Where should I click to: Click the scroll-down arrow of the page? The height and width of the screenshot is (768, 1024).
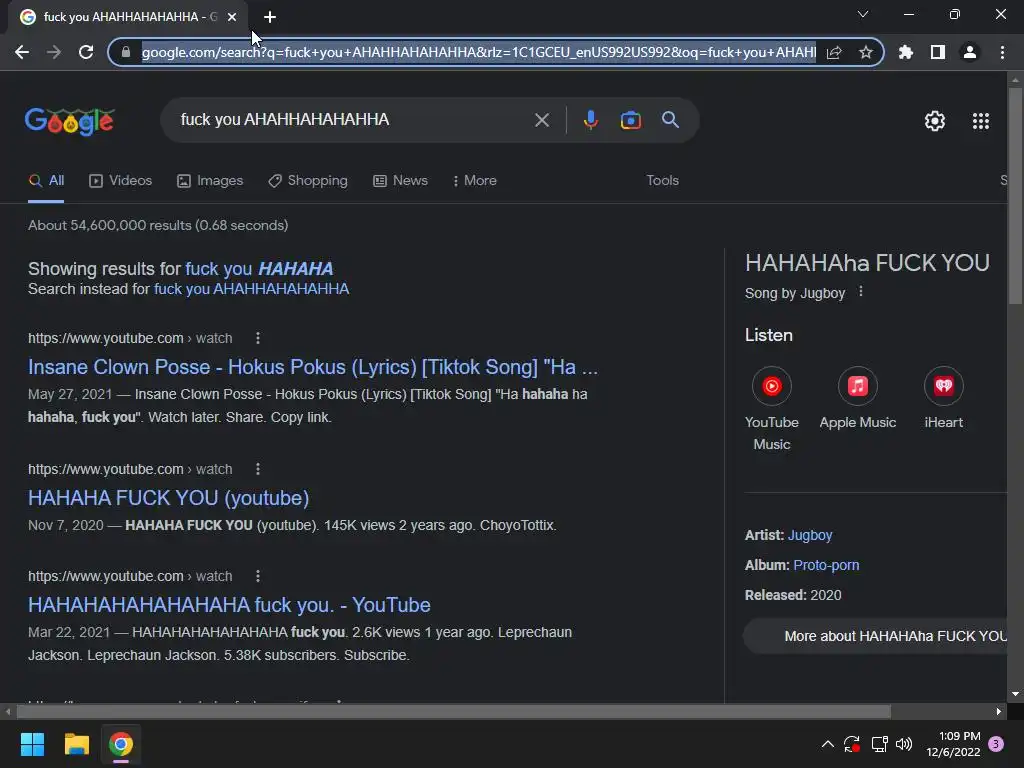[x=1015, y=694]
